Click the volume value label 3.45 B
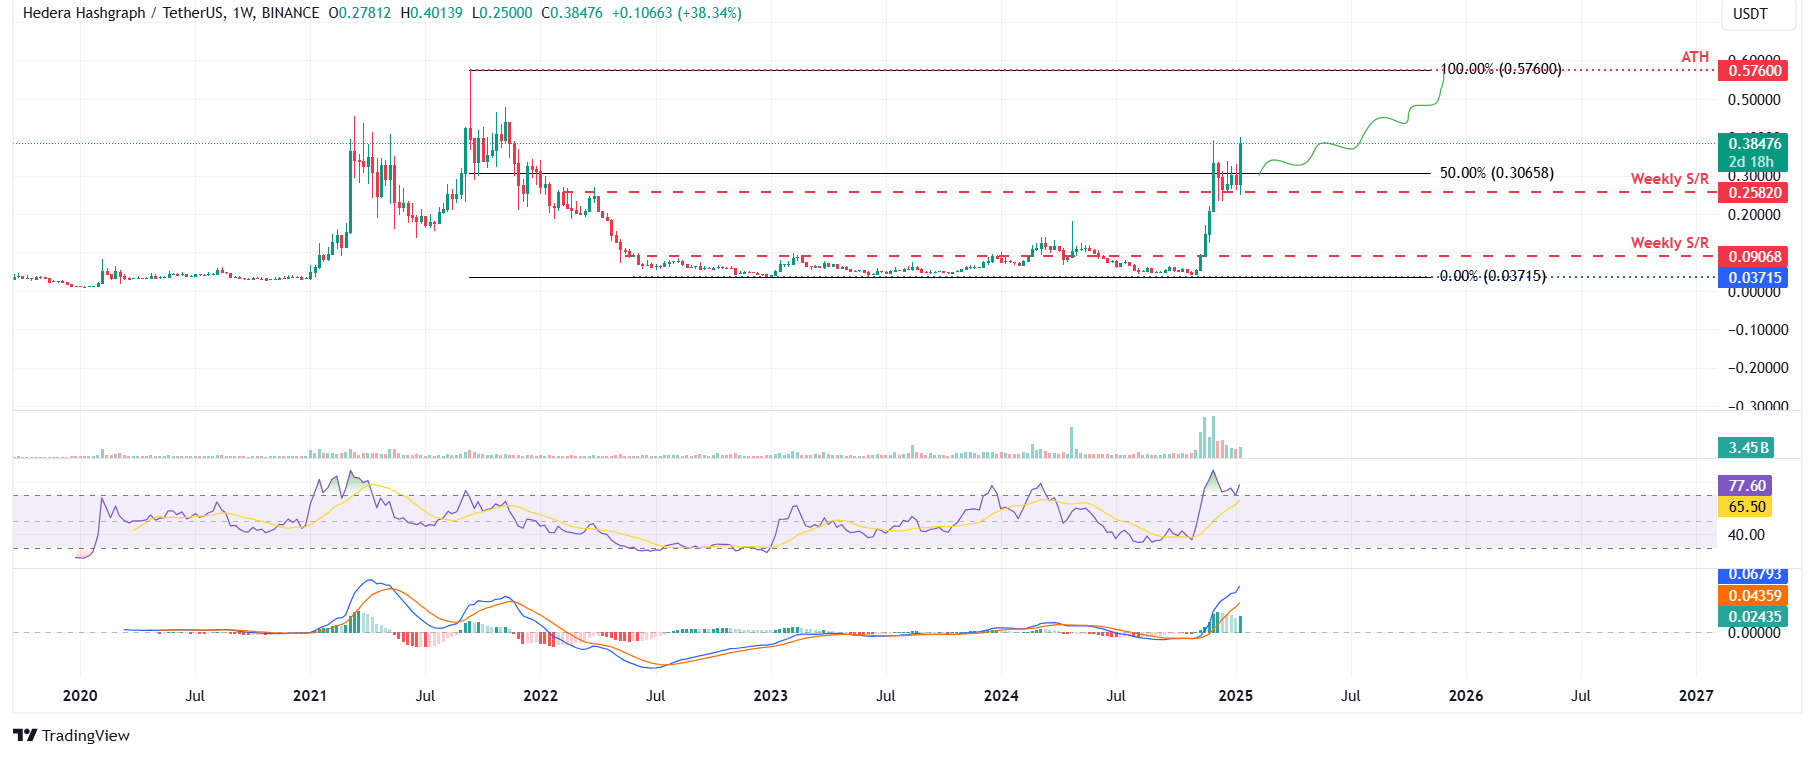 coord(1745,448)
